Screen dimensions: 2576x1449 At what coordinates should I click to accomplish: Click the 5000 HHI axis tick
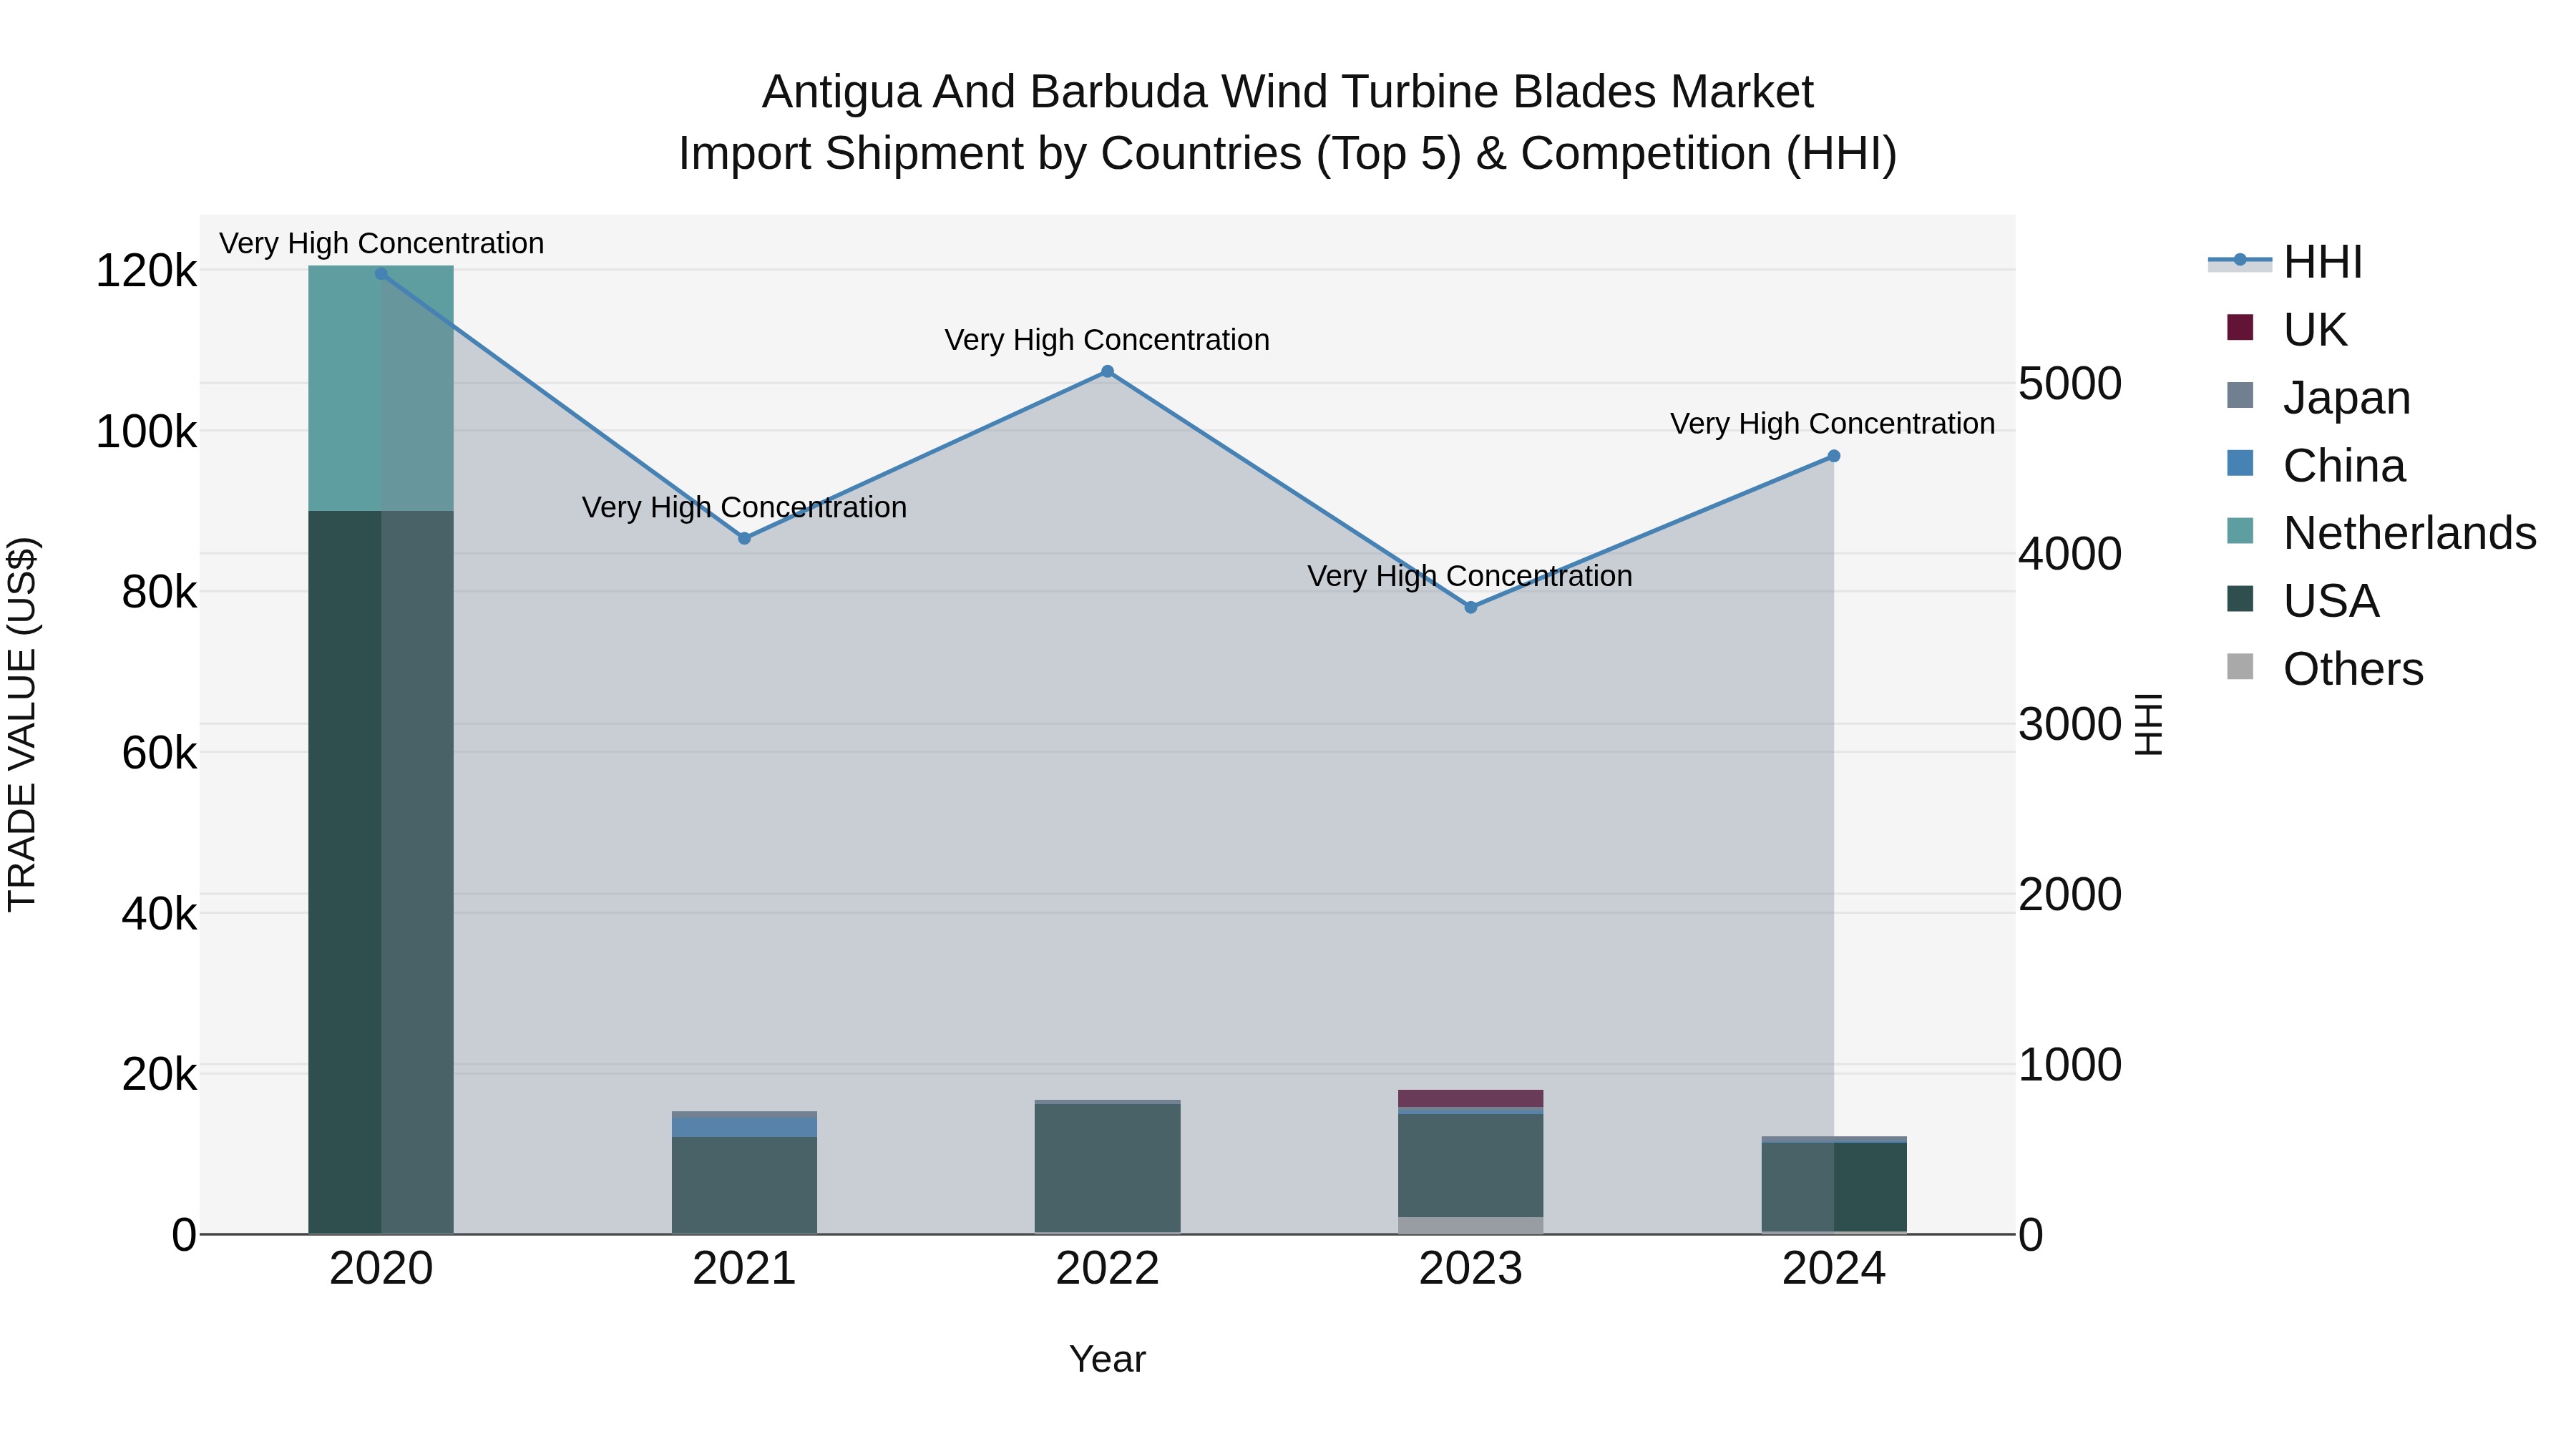[2070, 384]
